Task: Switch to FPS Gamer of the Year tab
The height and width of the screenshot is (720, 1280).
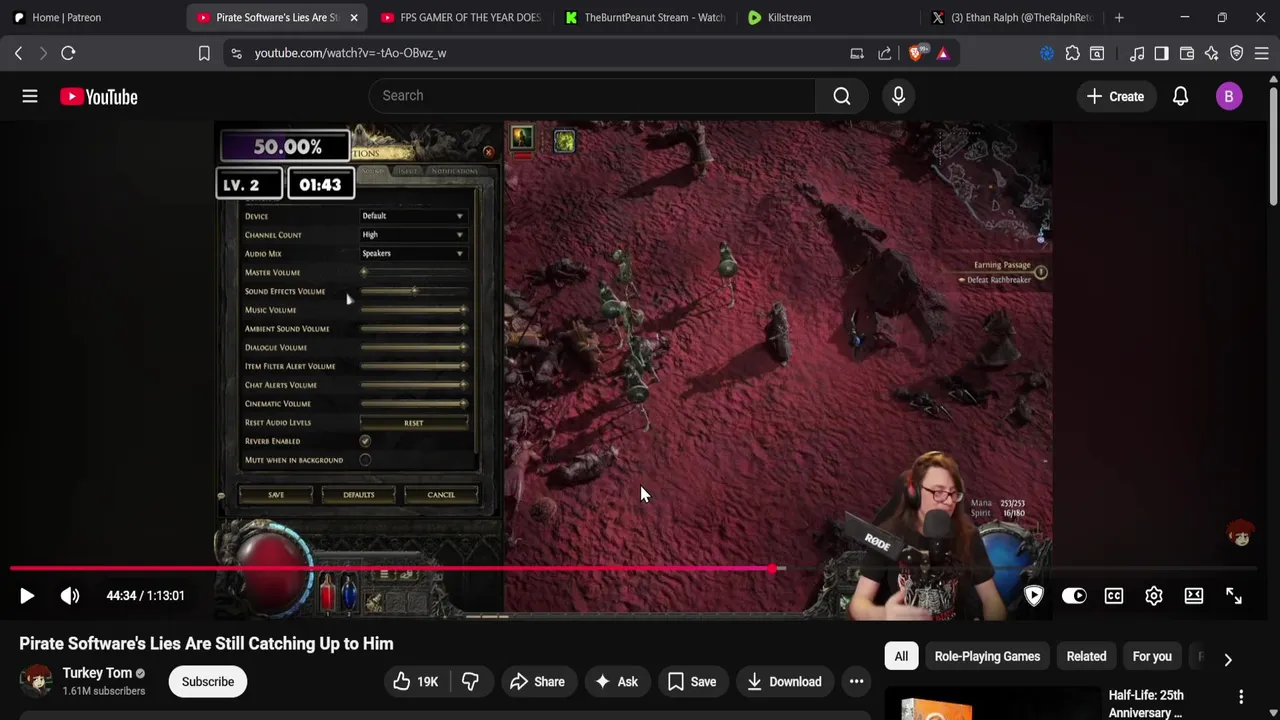Action: pos(461,17)
